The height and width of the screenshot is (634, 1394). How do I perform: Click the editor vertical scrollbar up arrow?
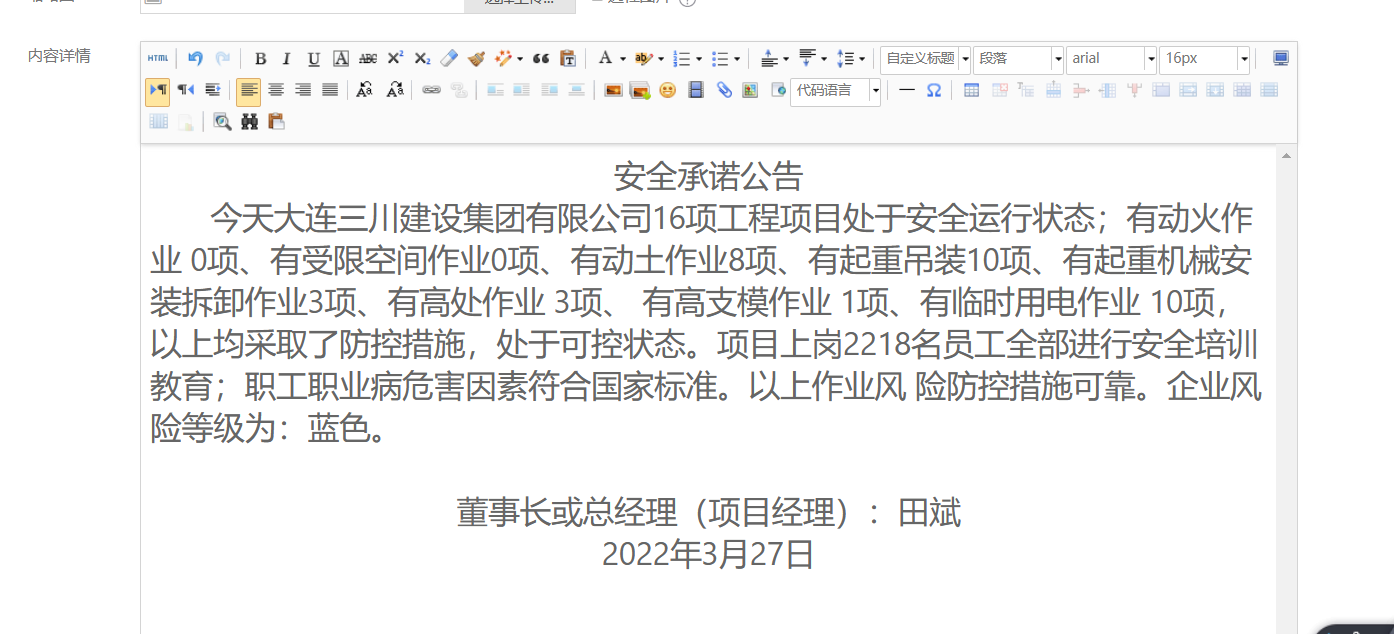pyautogui.click(x=1287, y=155)
